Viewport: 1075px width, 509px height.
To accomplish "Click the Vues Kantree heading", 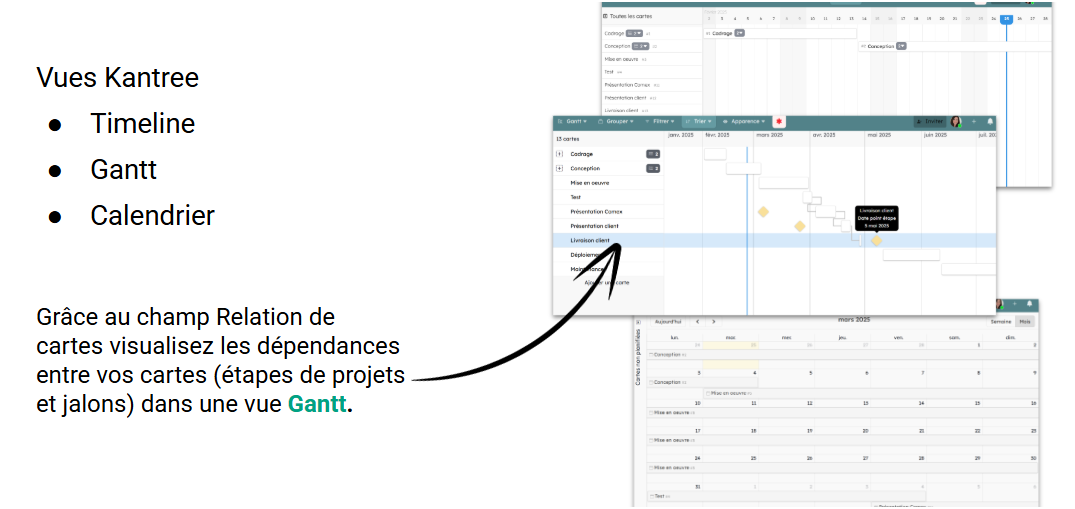I will [117, 78].
